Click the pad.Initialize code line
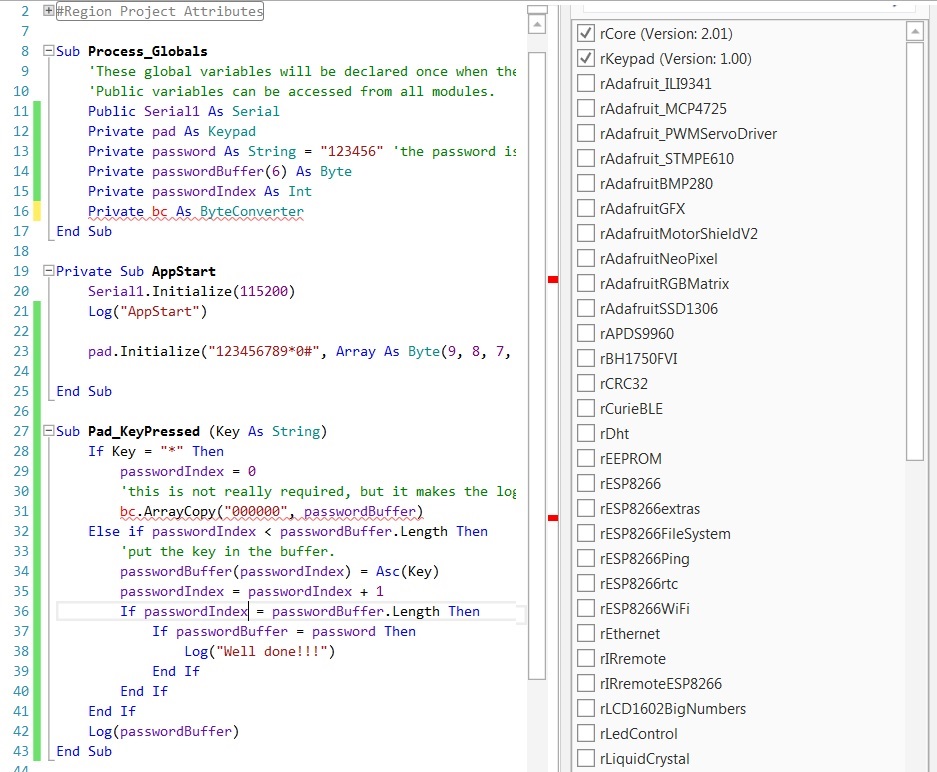The height and width of the screenshot is (772, 937). click(x=299, y=351)
